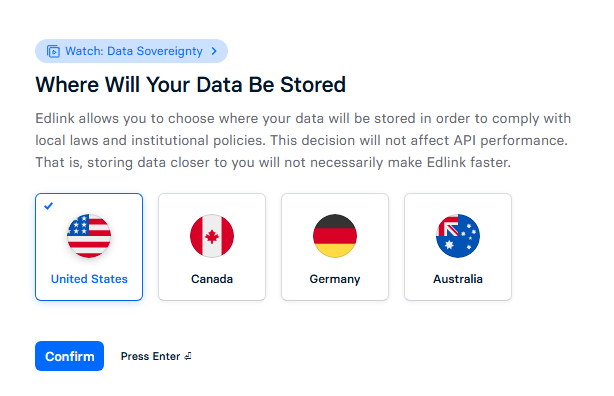
Task: Click the Germany flag icon
Action: (x=335, y=236)
